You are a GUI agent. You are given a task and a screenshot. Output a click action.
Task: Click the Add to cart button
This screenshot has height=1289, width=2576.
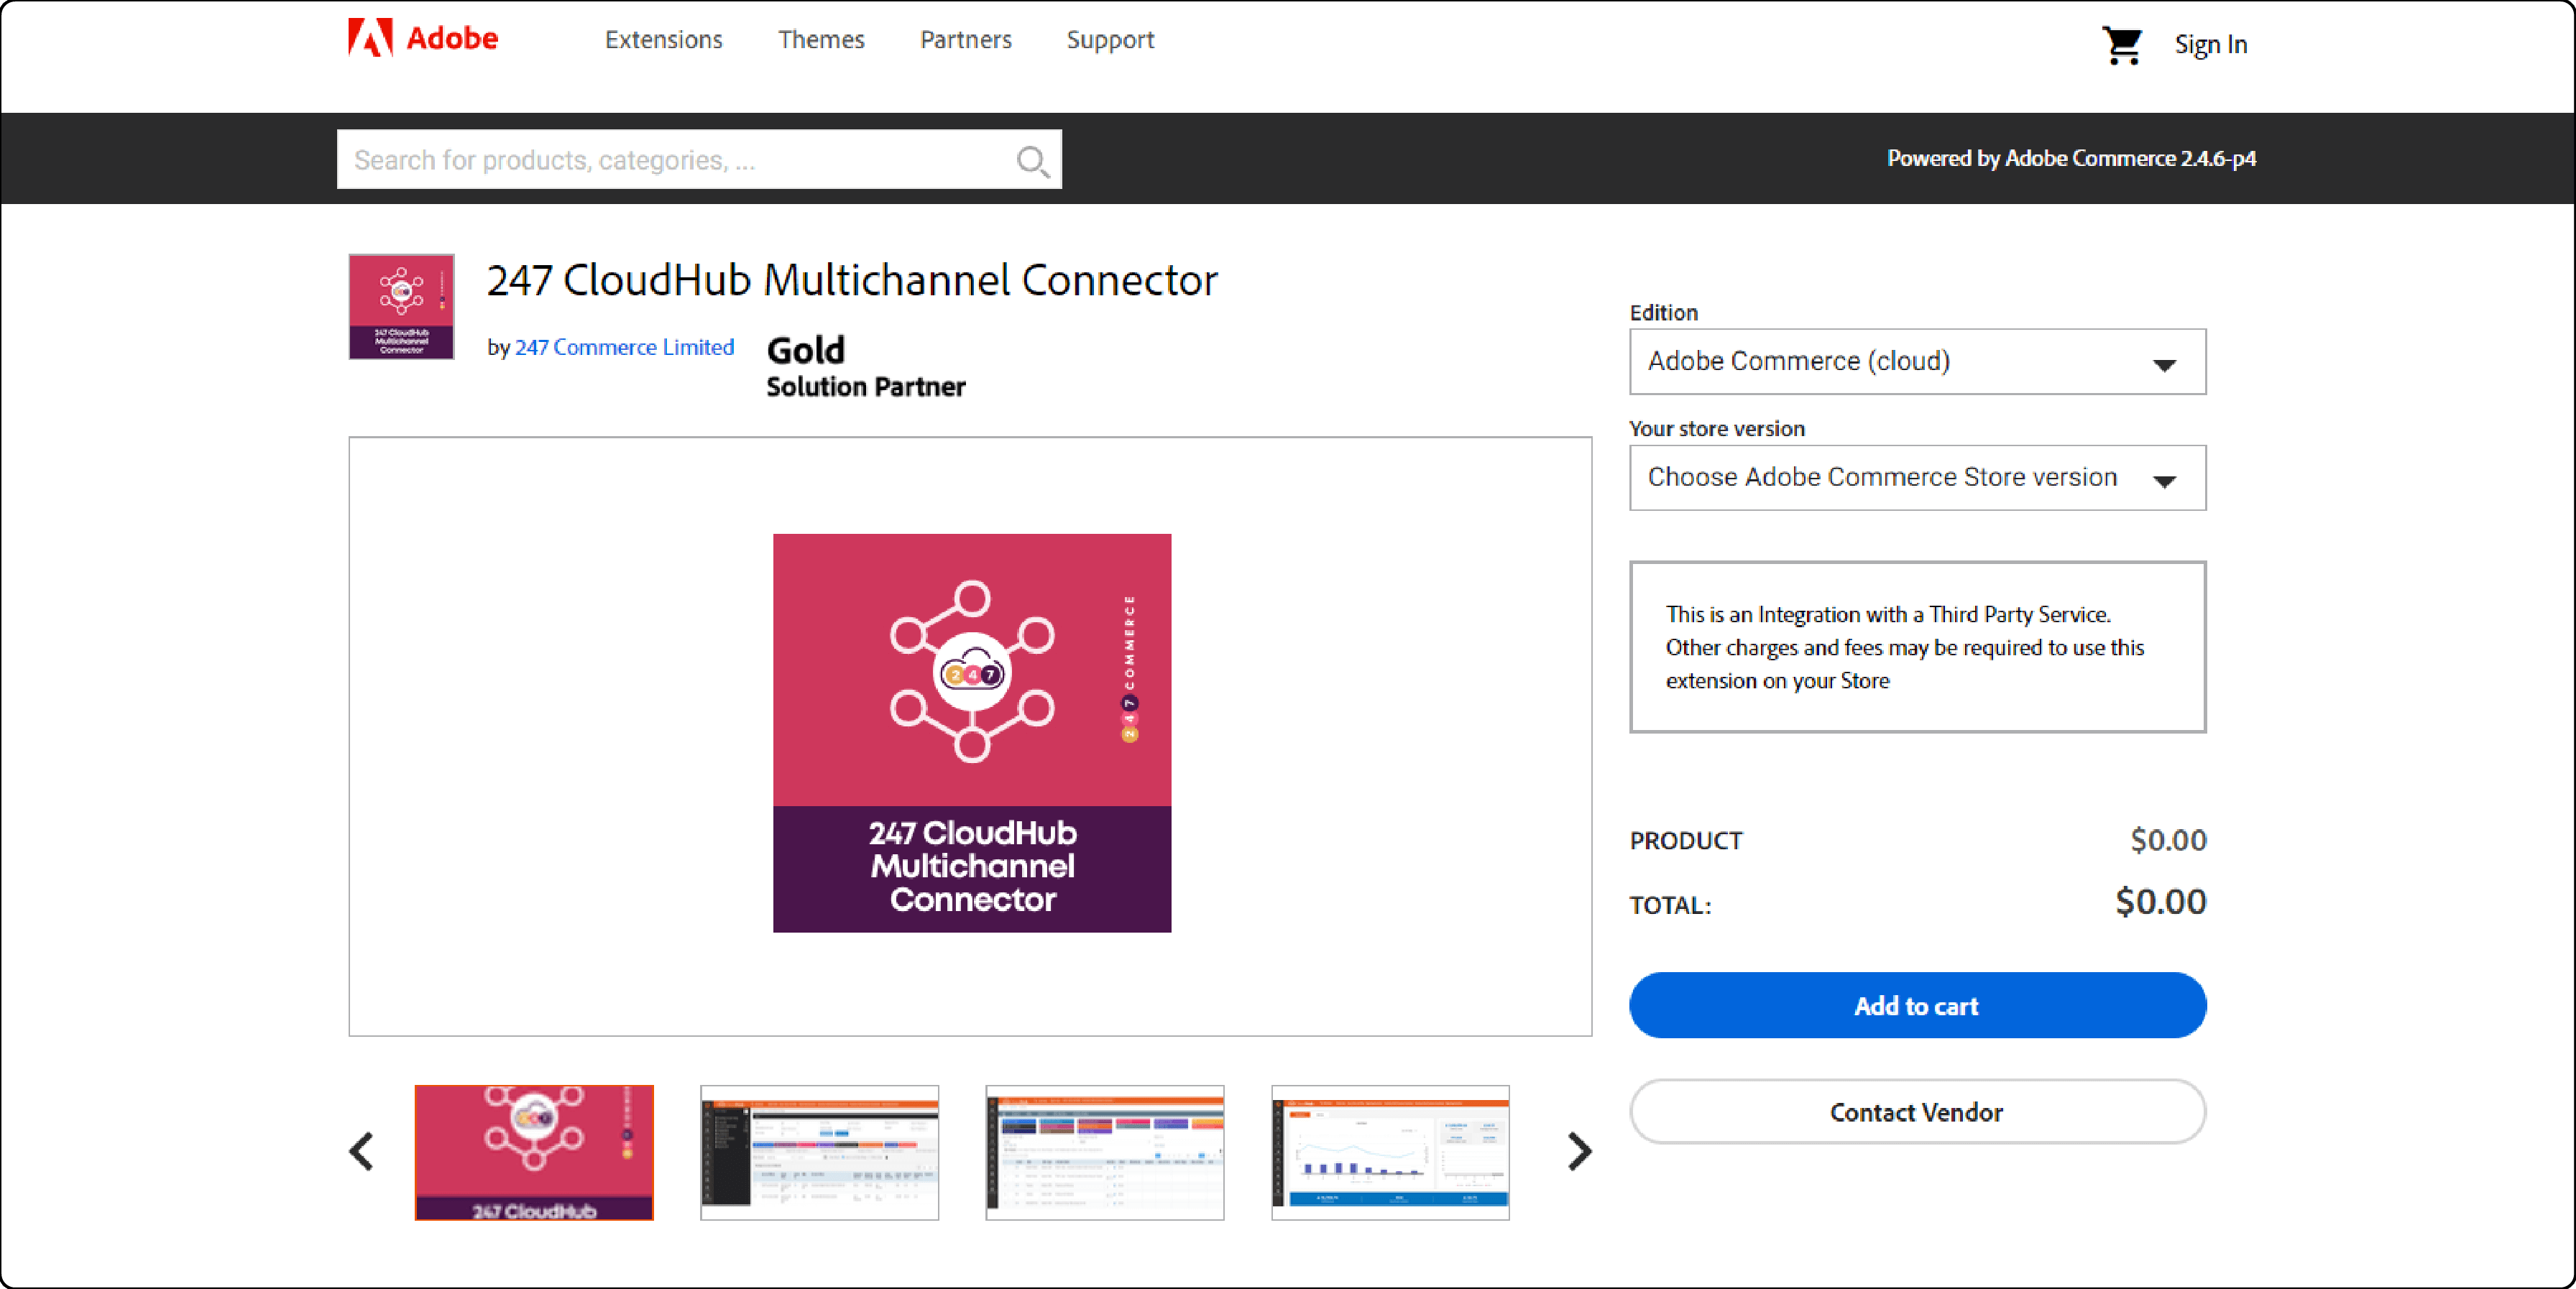pyautogui.click(x=1917, y=1005)
